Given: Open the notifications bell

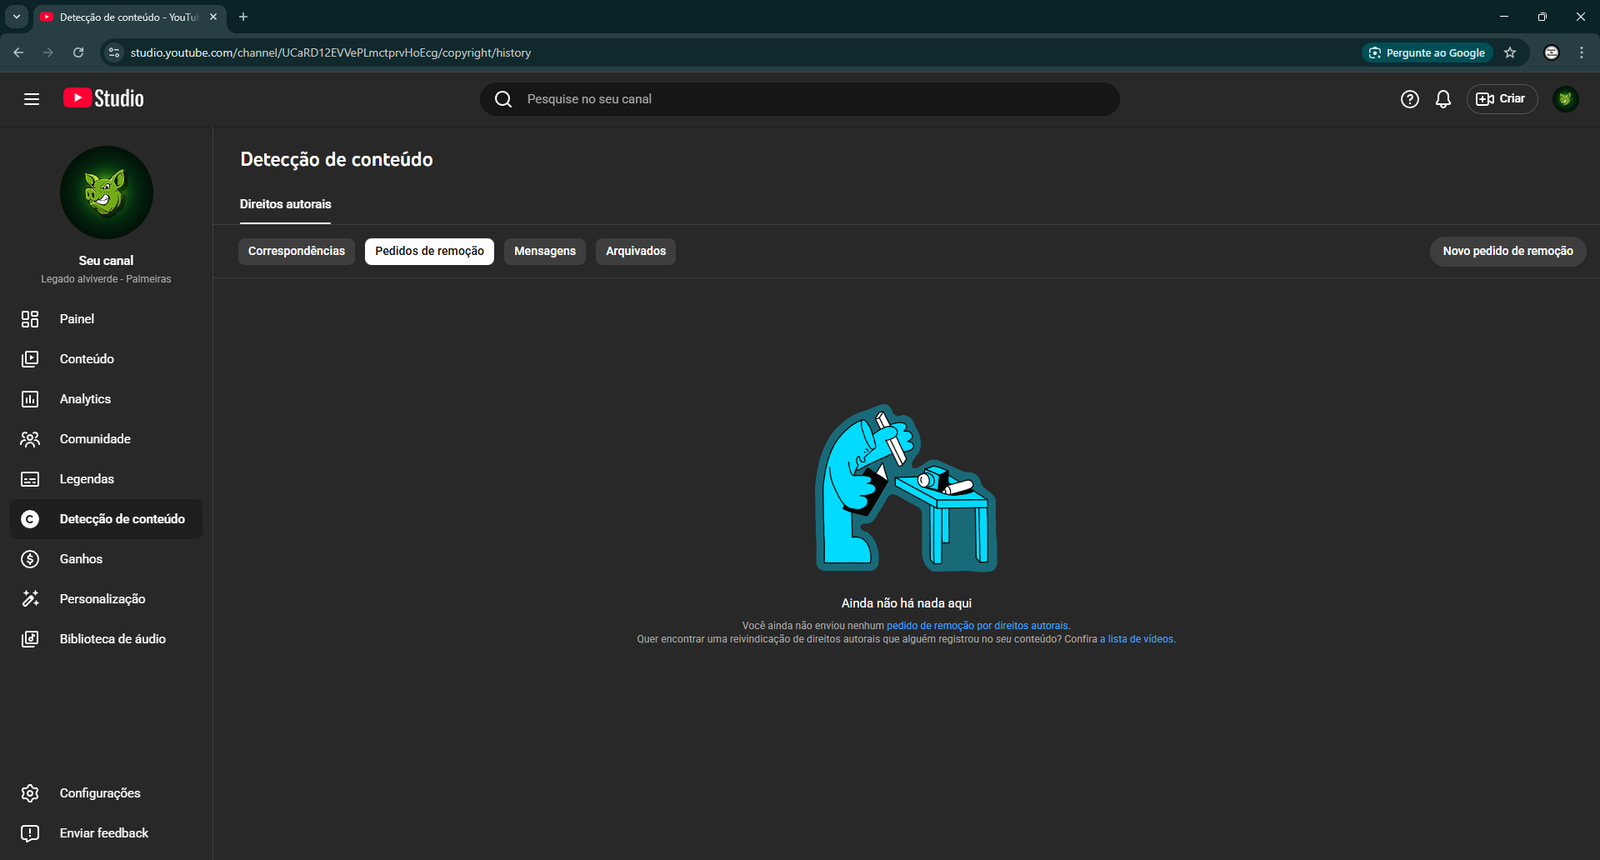Looking at the screenshot, I should coord(1443,99).
